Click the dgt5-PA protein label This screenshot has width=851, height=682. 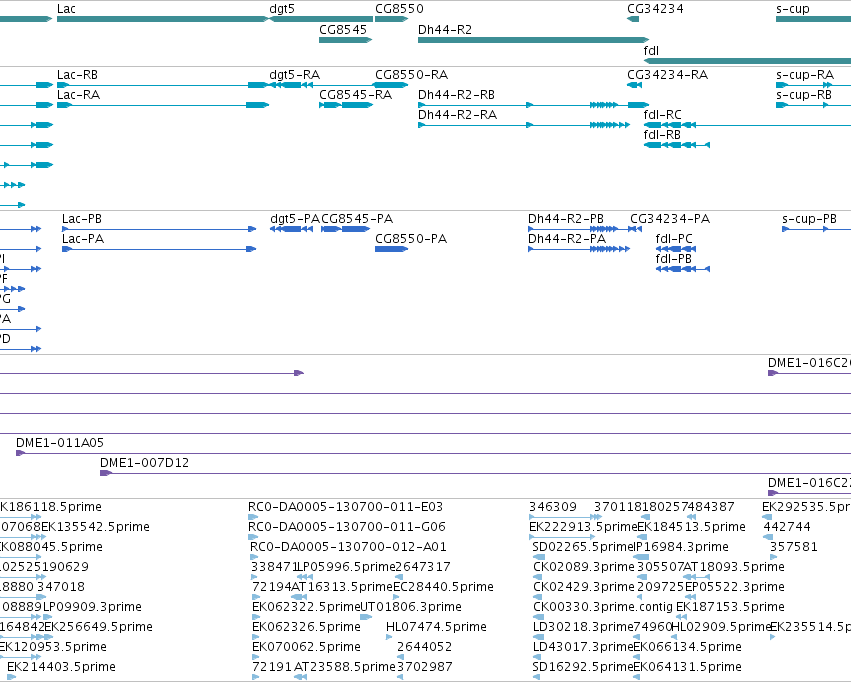point(295,219)
